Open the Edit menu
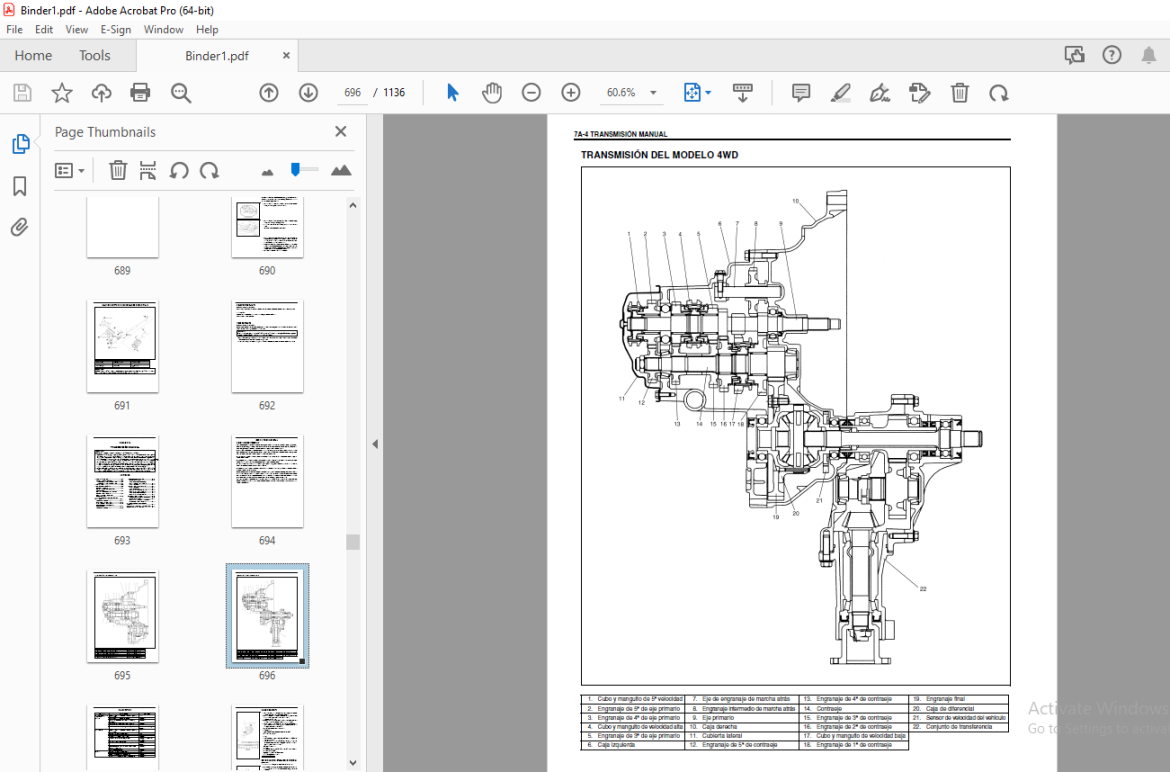Viewport: 1170px width, 772px height. point(44,29)
